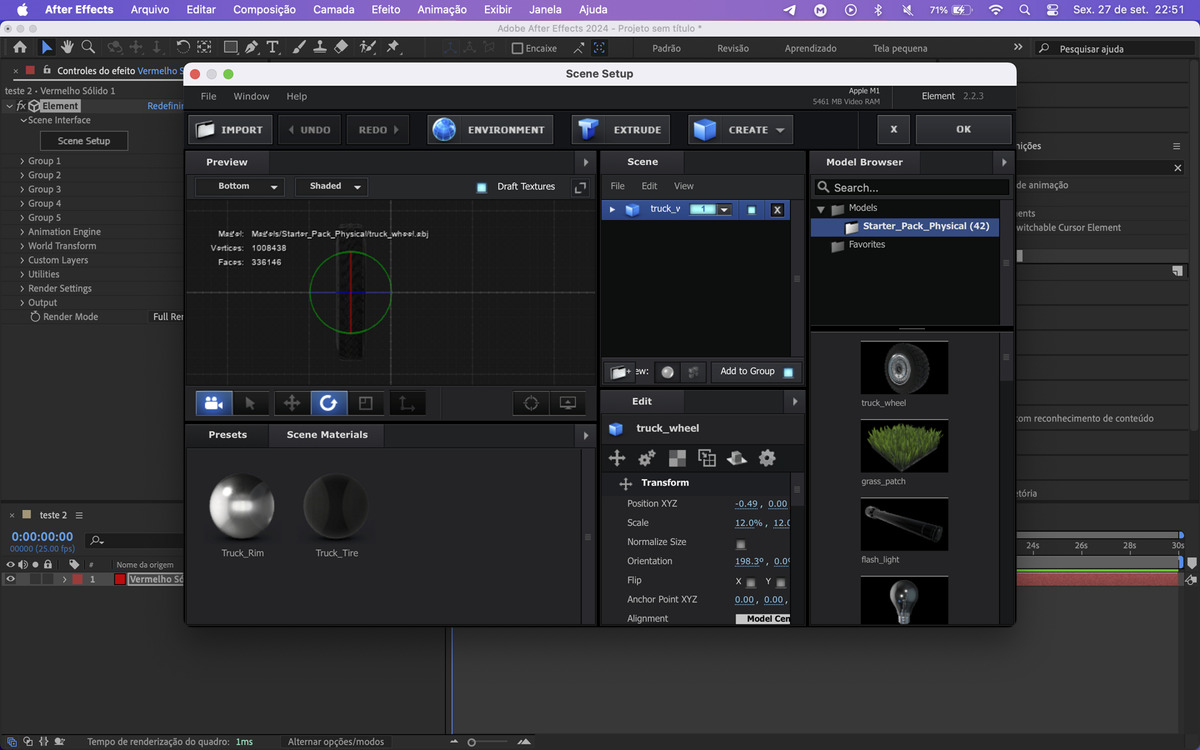Select the camera orbit tool in Preview
Image resolution: width=1200 pixels, height=750 pixels.
click(213, 403)
